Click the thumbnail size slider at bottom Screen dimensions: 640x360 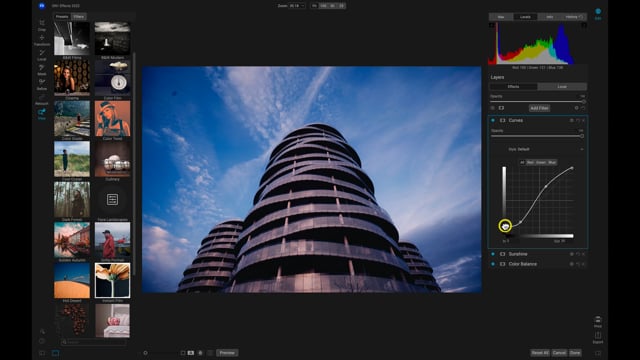point(145,353)
